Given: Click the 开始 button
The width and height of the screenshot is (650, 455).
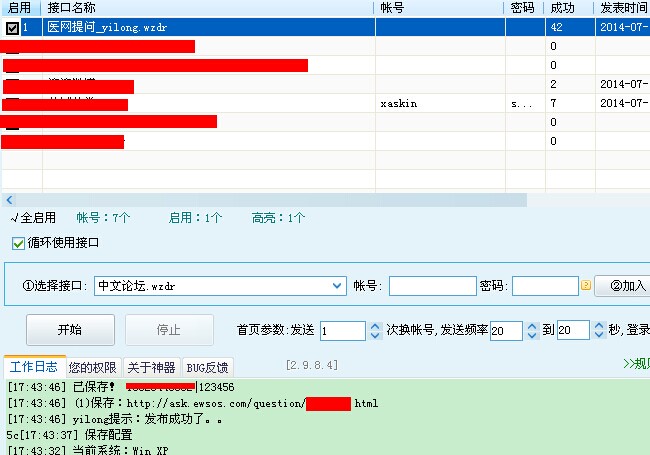Looking at the screenshot, I should [70, 330].
